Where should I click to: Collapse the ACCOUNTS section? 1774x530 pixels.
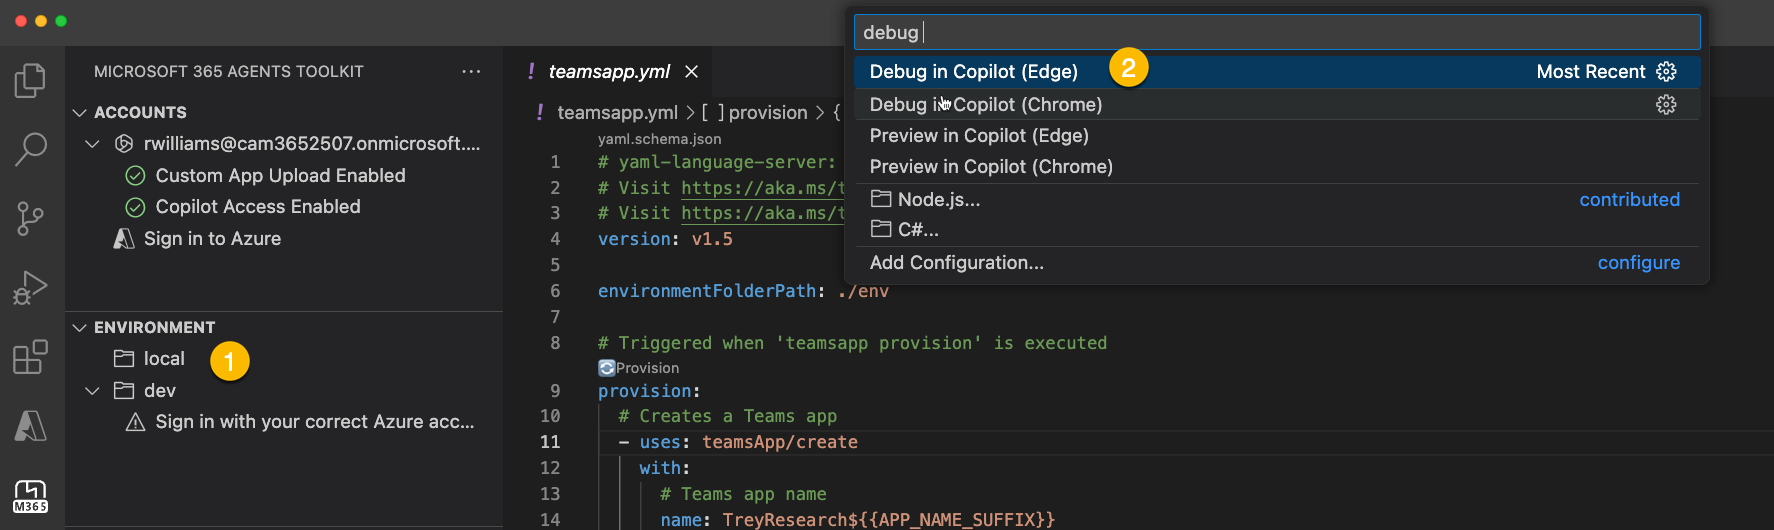pyautogui.click(x=80, y=113)
